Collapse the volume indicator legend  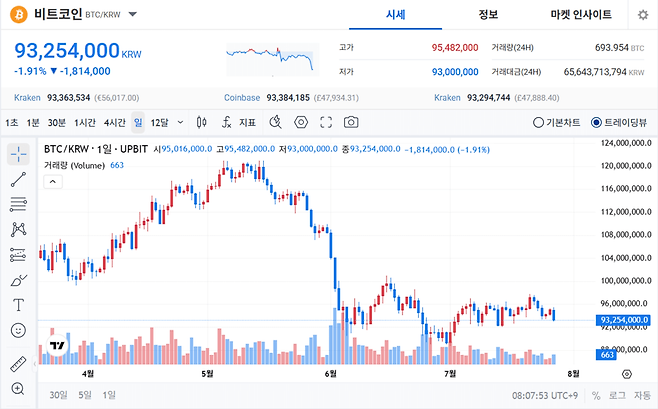[x=53, y=182]
